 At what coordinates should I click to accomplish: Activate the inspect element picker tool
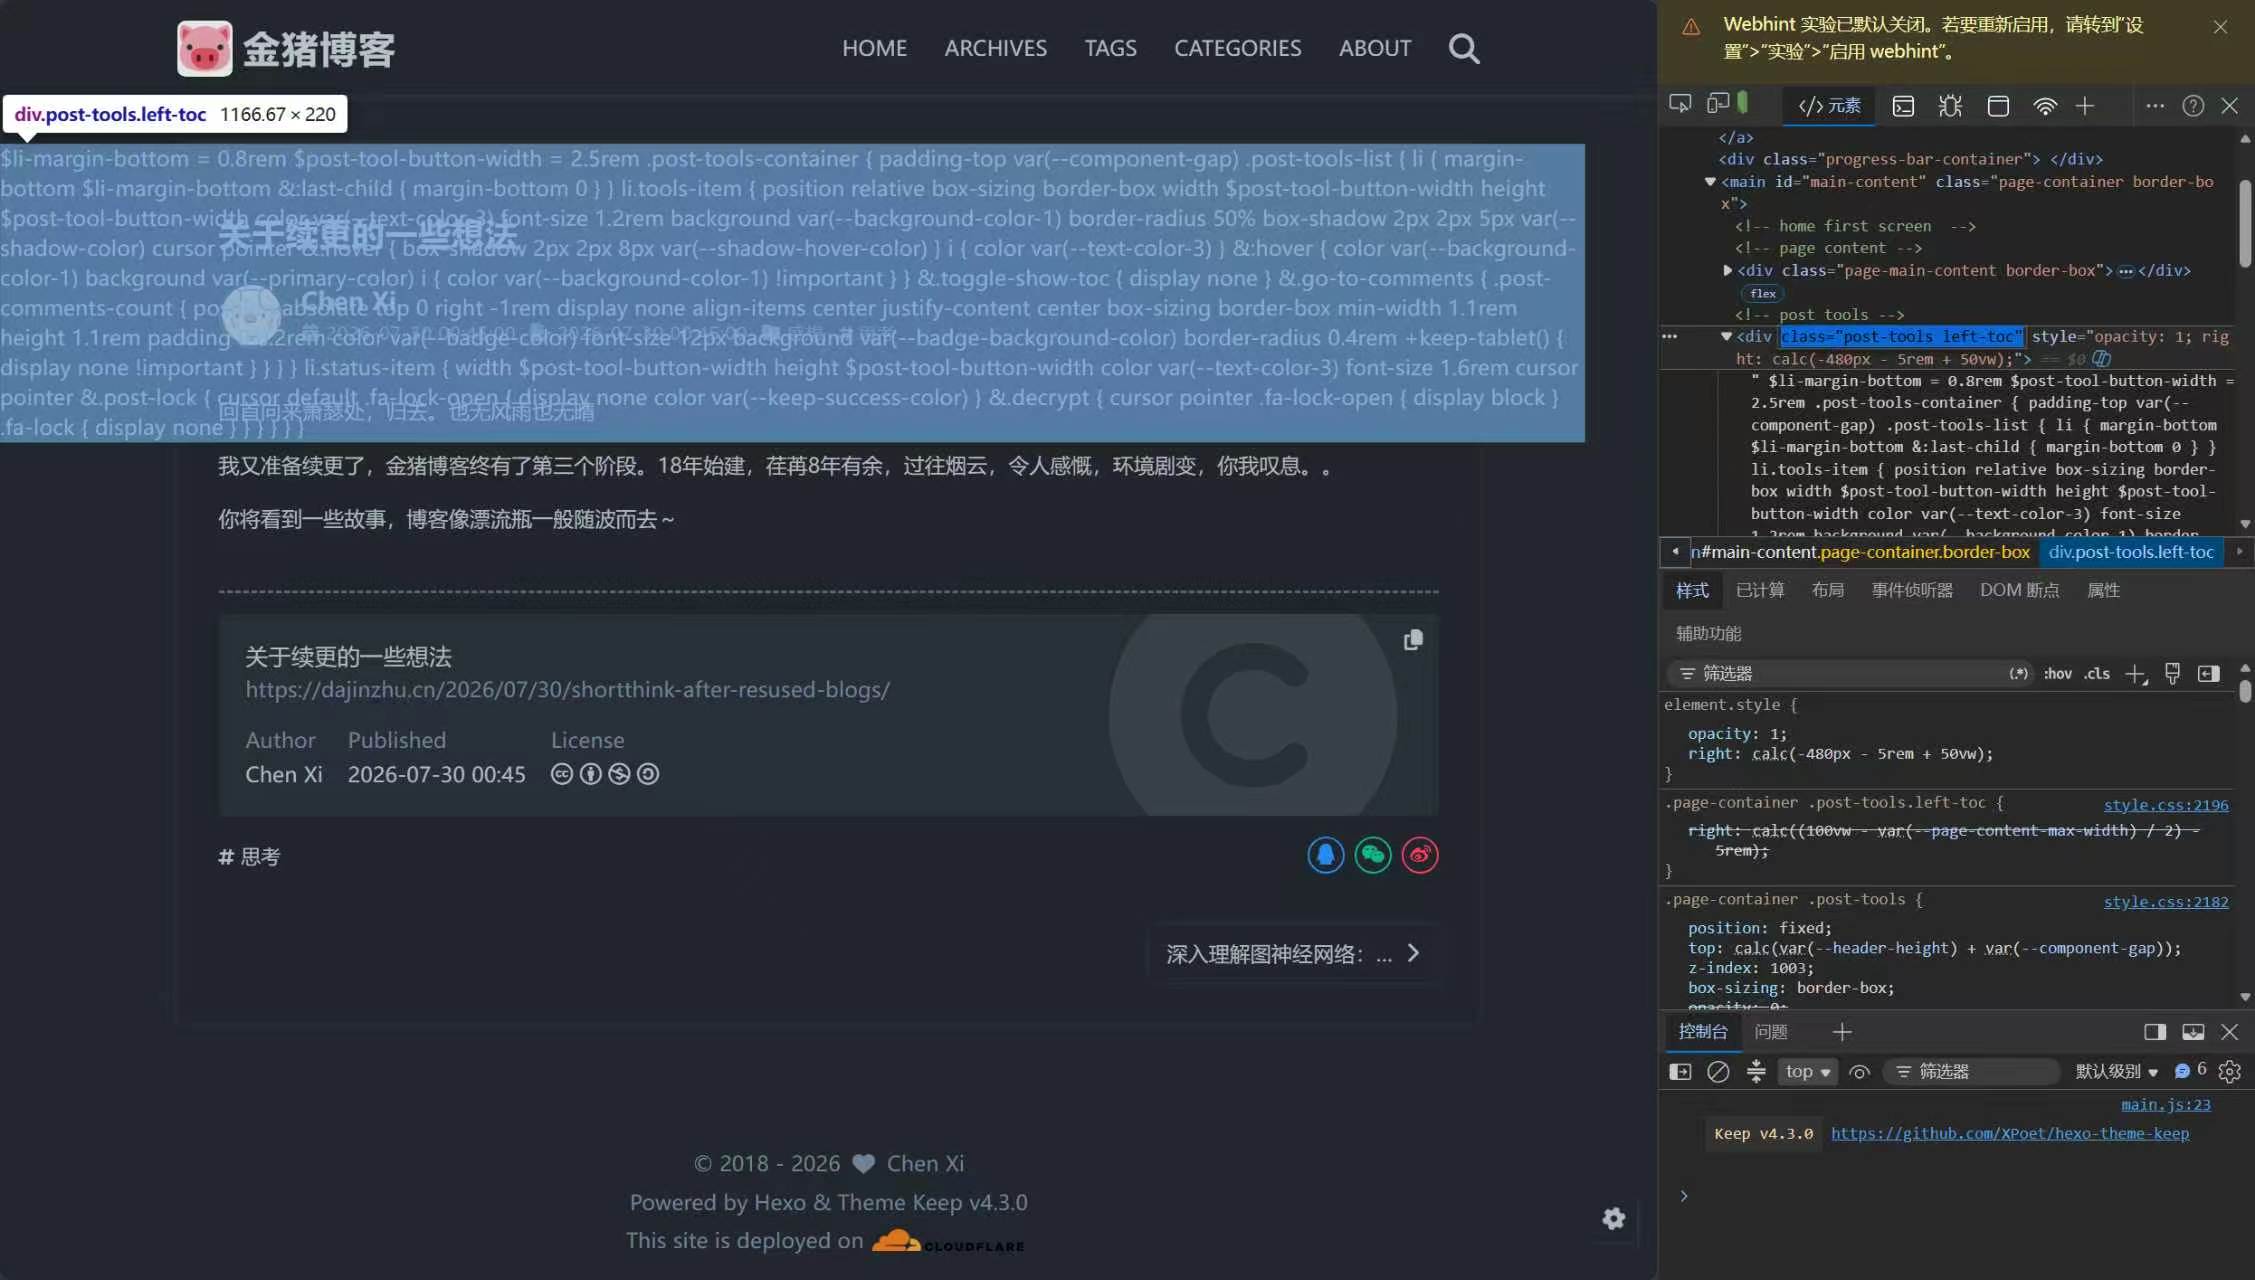pos(1680,105)
